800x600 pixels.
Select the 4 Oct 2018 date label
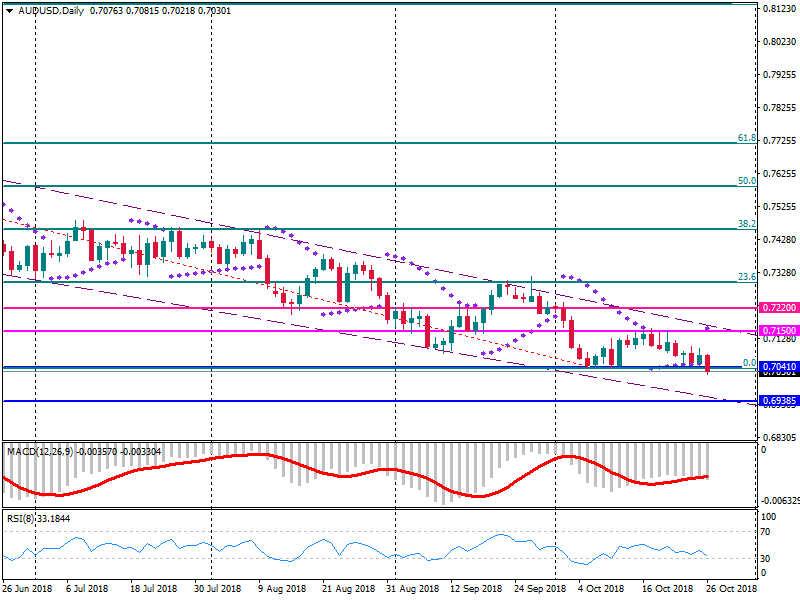pos(599,589)
